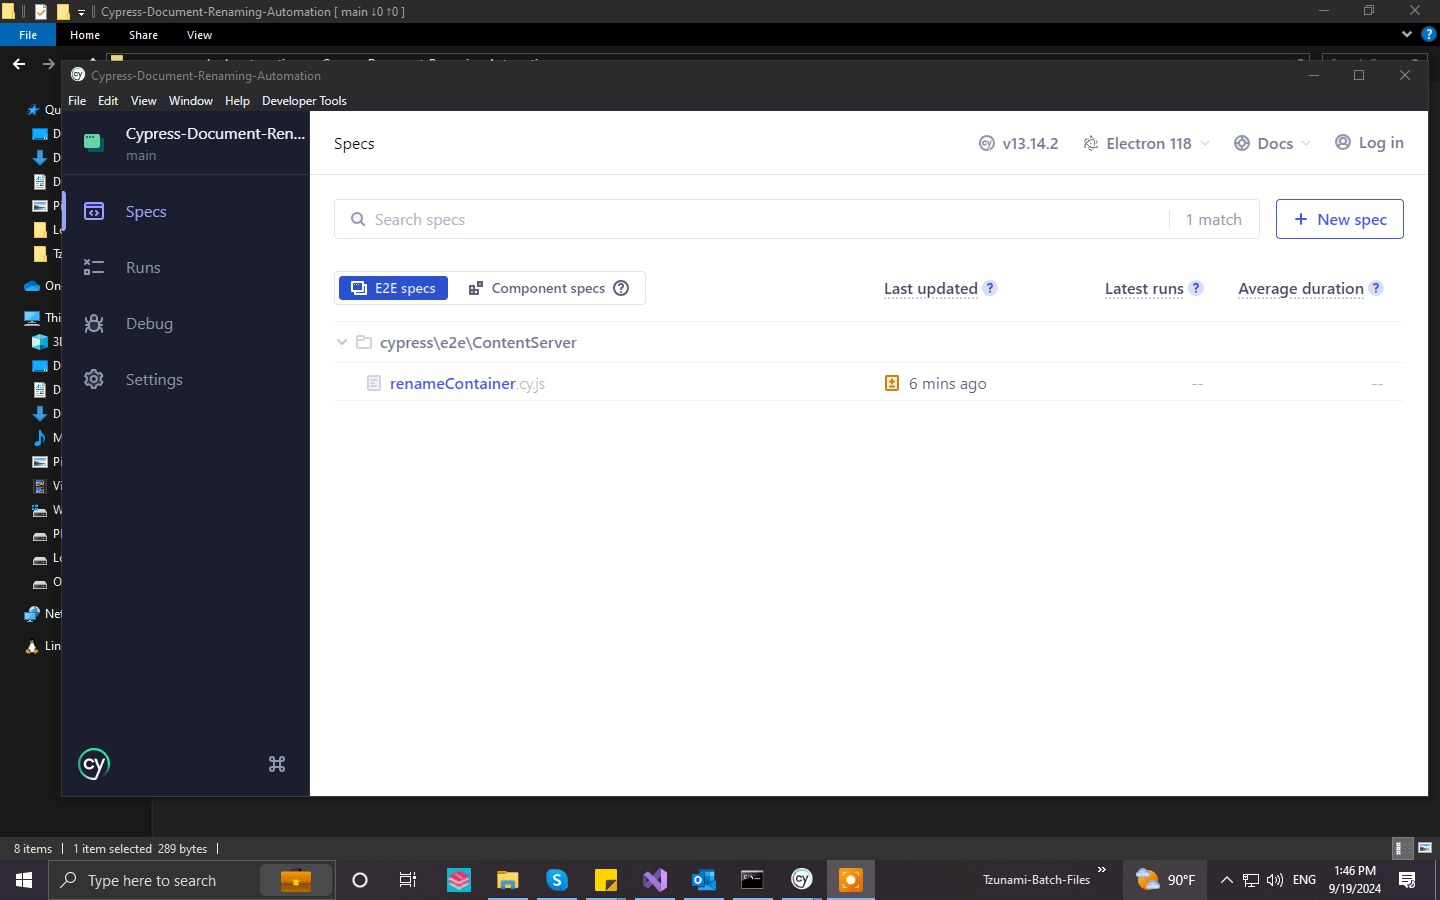Open the Debug bug icon
1440x900 pixels.
click(x=94, y=324)
